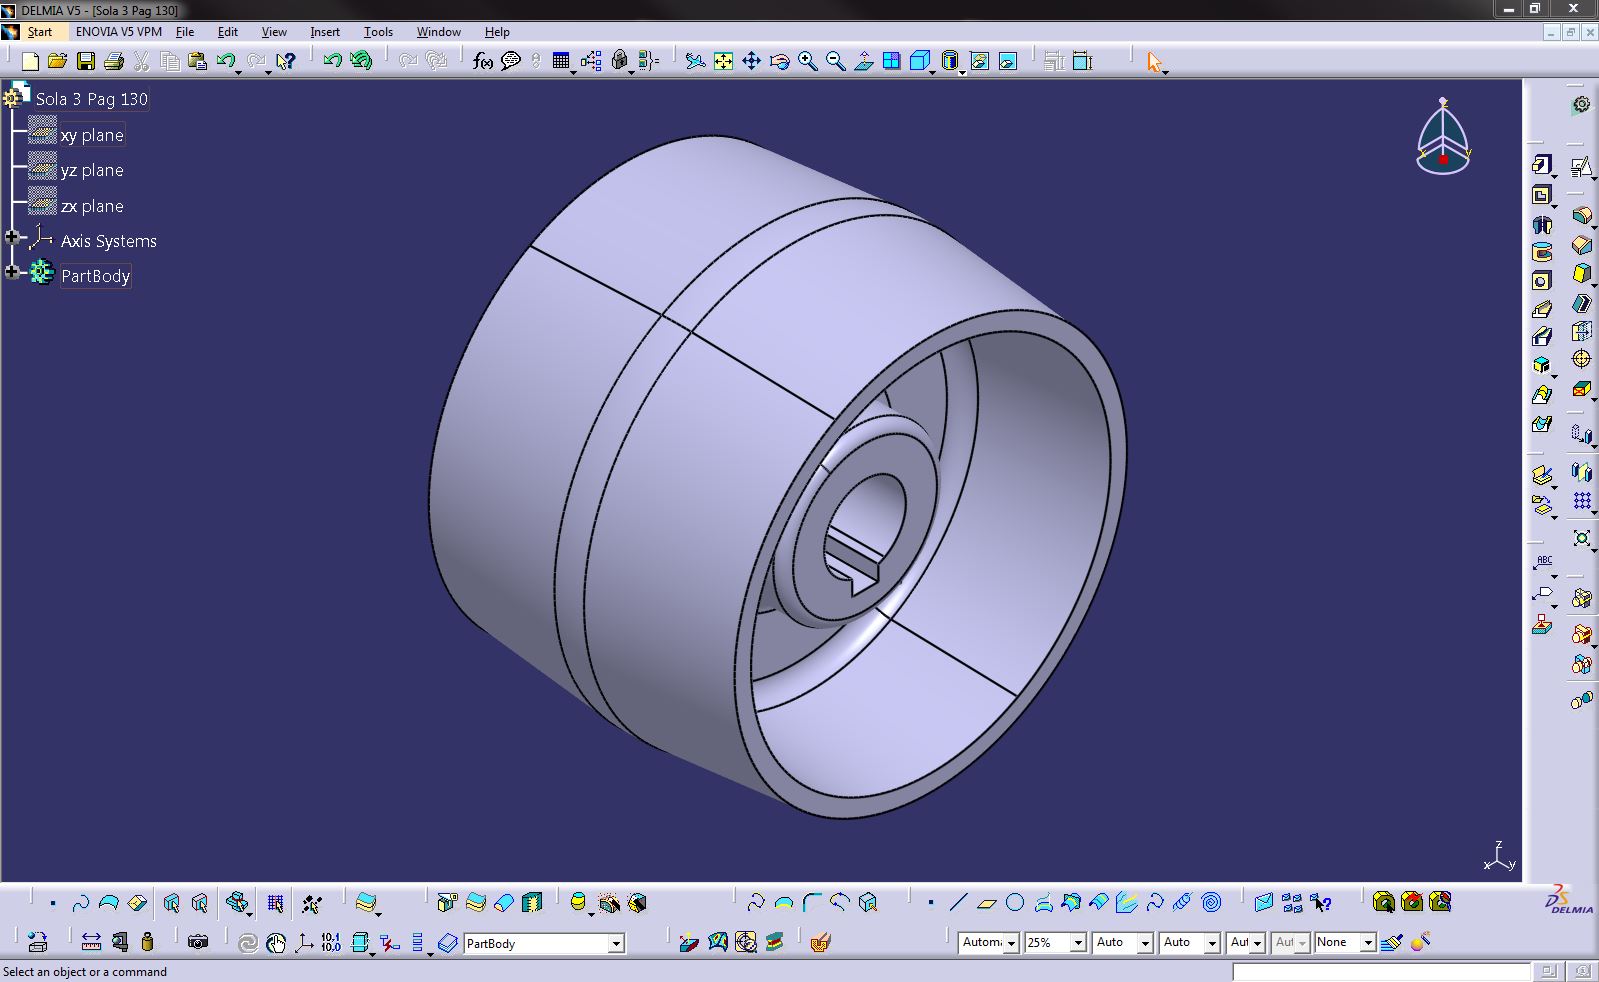Click the Design Table grid icon
Image resolution: width=1599 pixels, height=982 pixels.
tap(561, 61)
